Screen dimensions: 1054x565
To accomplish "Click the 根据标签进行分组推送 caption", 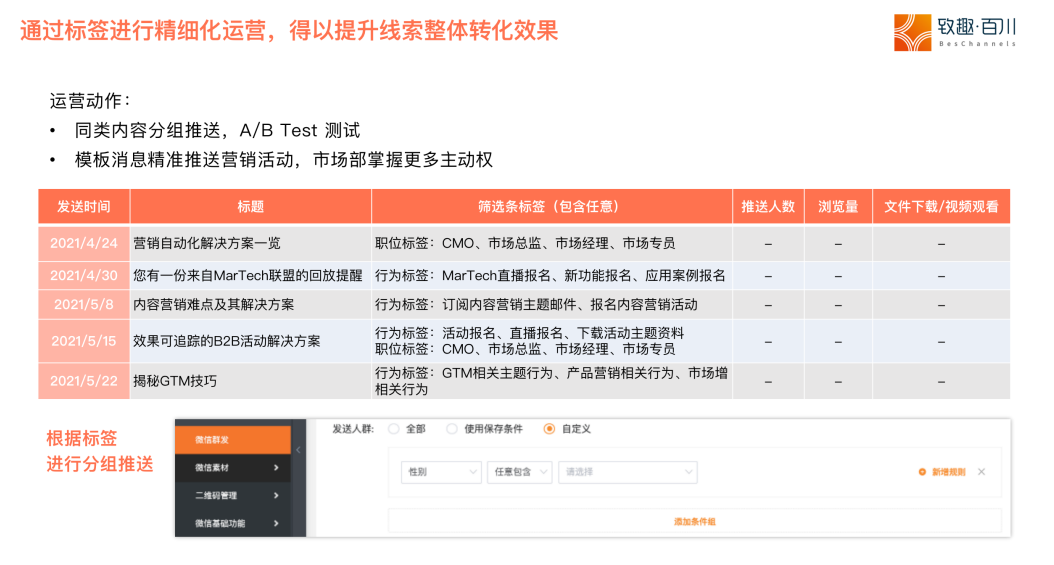I will click(99, 451).
